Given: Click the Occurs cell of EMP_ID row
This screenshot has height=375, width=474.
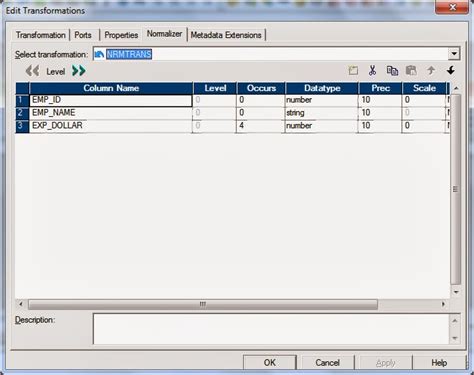Looking at the screenshot, I should (x=260, y=100).
